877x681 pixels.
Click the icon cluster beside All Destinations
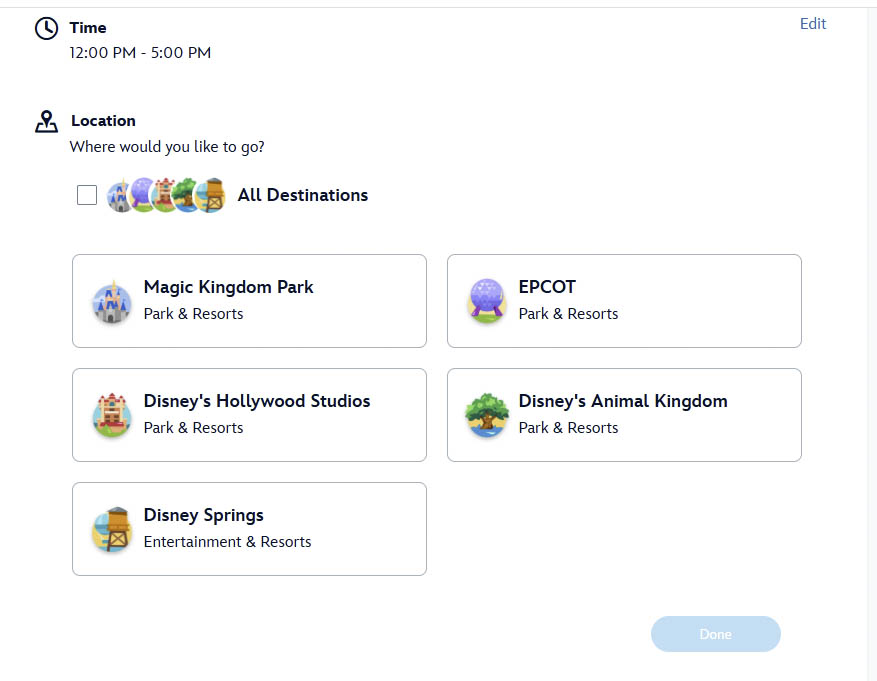tap(166, 196)
